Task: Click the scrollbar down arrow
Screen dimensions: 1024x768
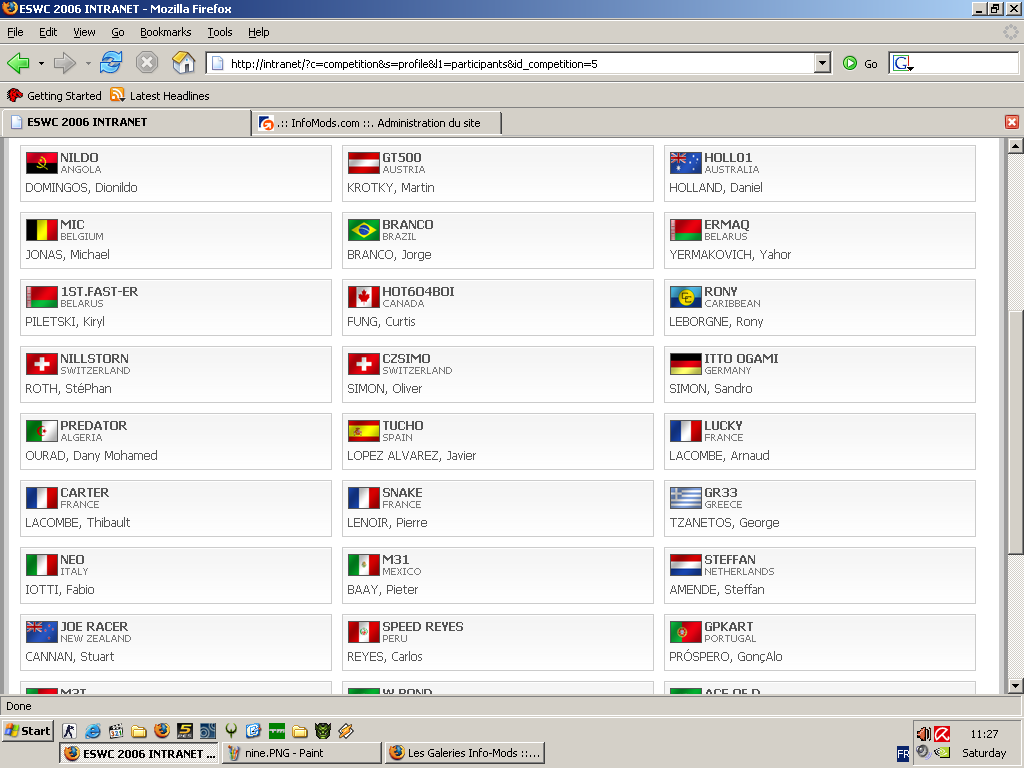Action: 1015,686
